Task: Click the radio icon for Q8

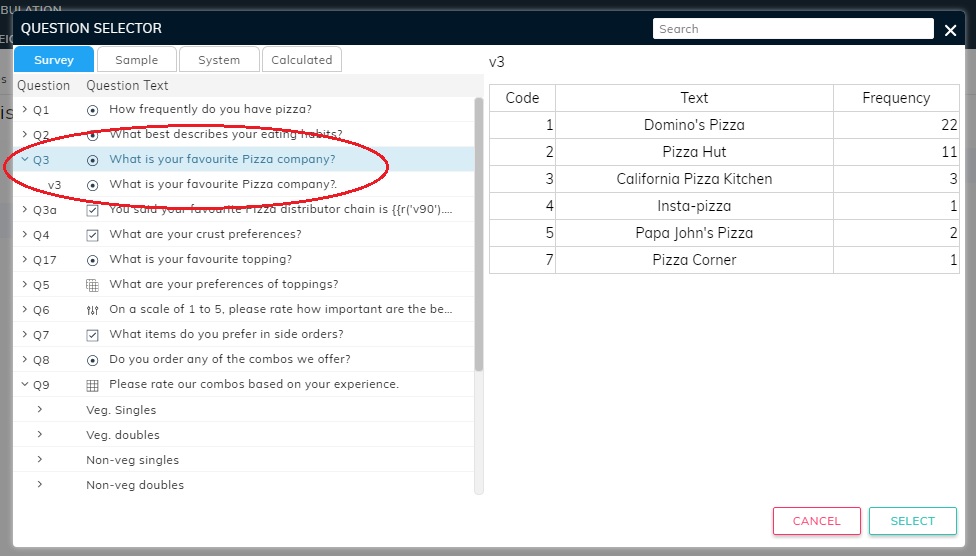Action: (x=92, y=360)
